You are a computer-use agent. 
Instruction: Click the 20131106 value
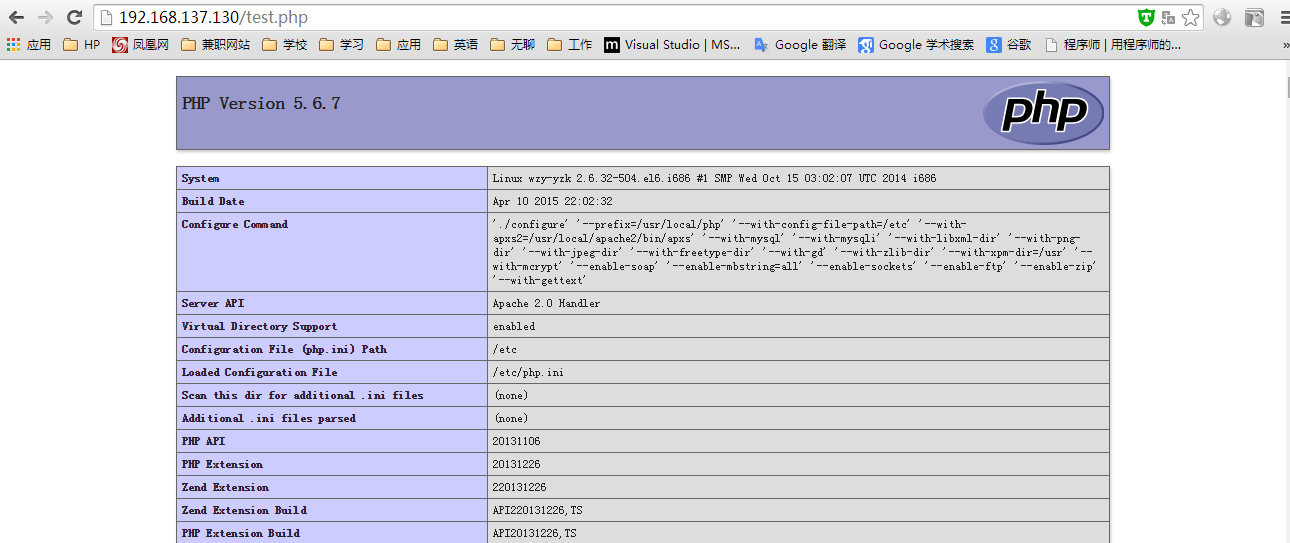tap(516, 441)
